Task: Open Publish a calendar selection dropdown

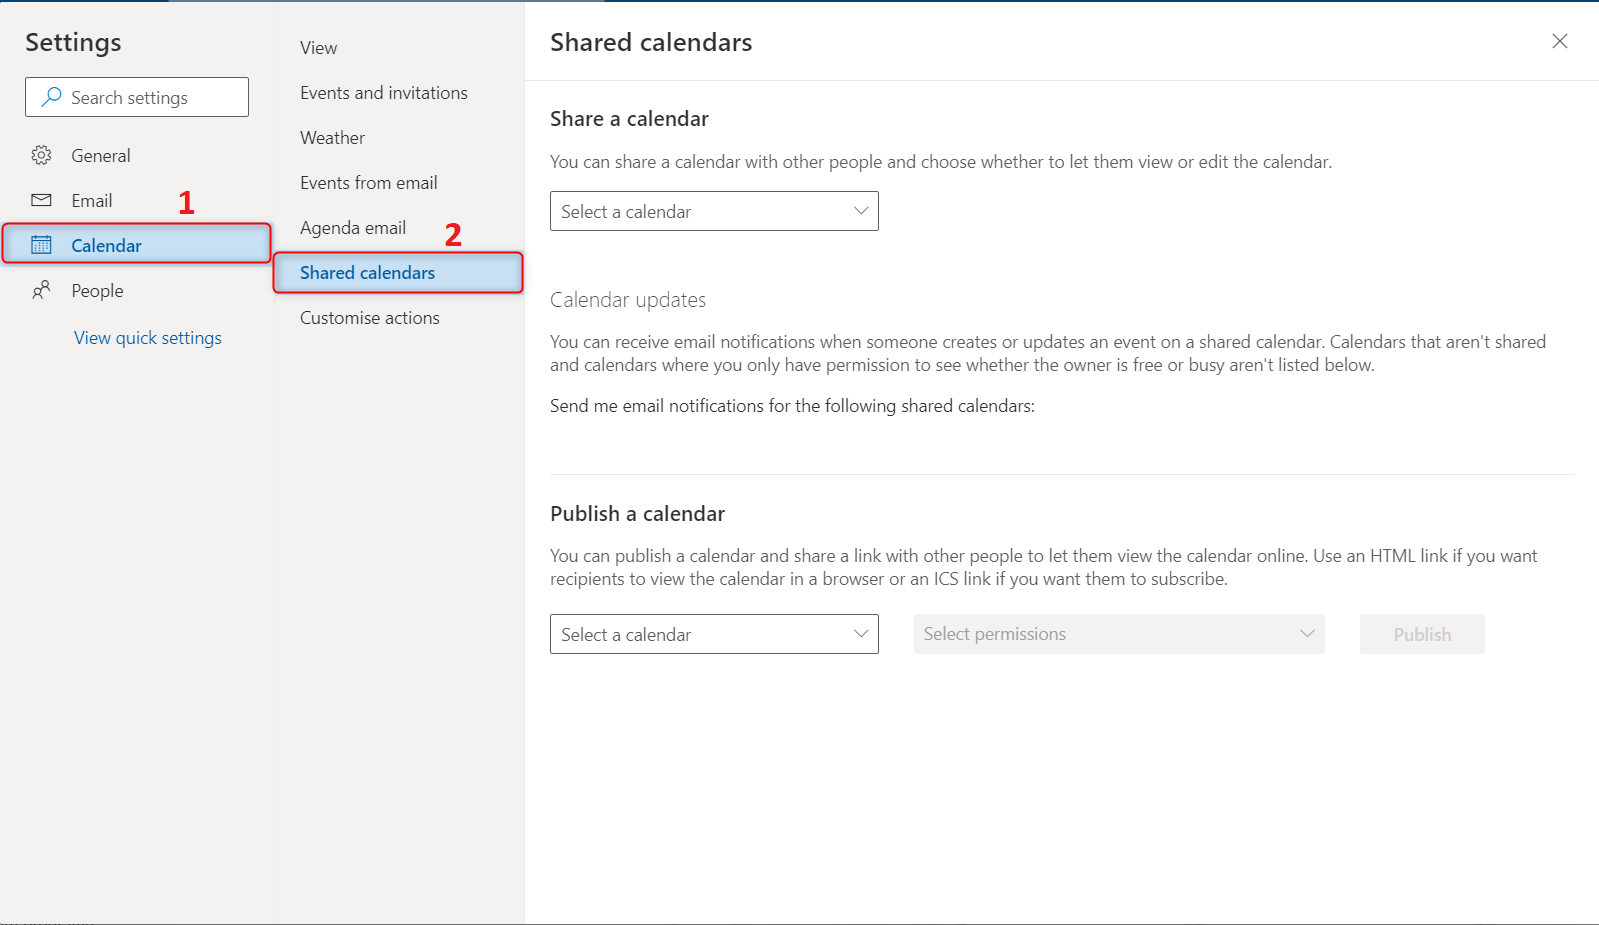Action: (714, 634)
